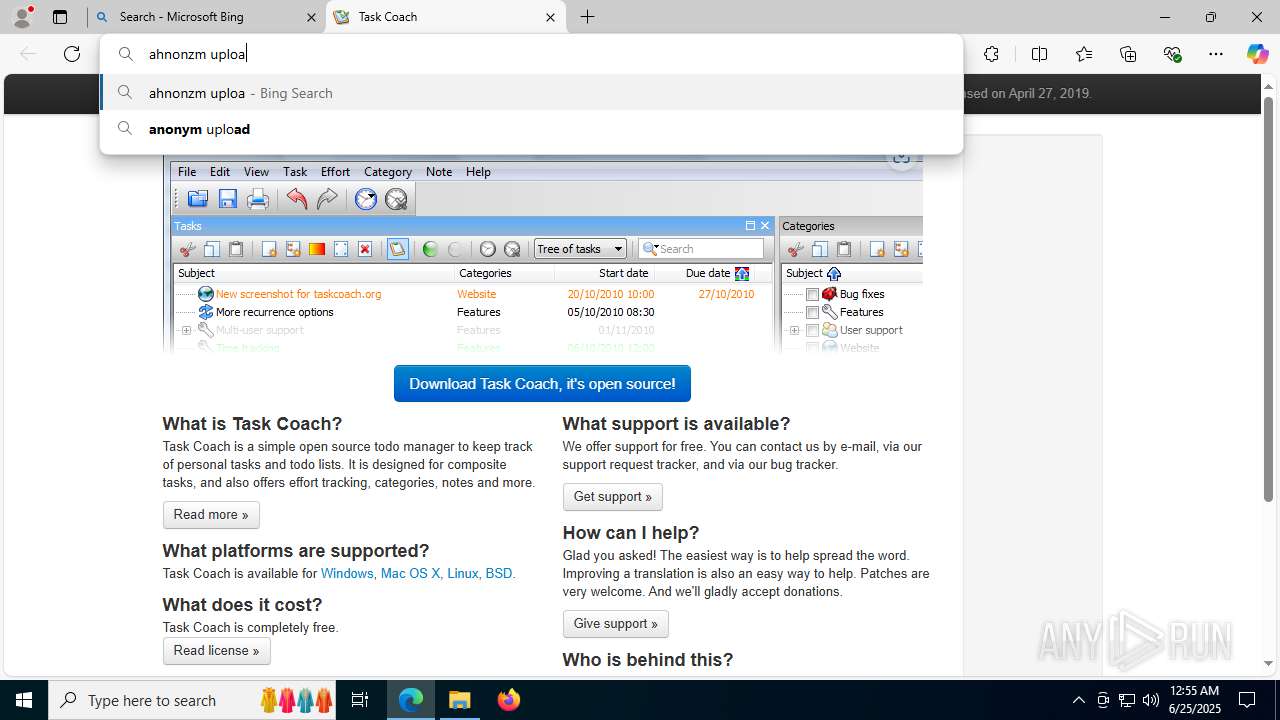1280x720 pixels.
Task: Open the browser Extensions puzzle icon
Action: tap(991, 54)
